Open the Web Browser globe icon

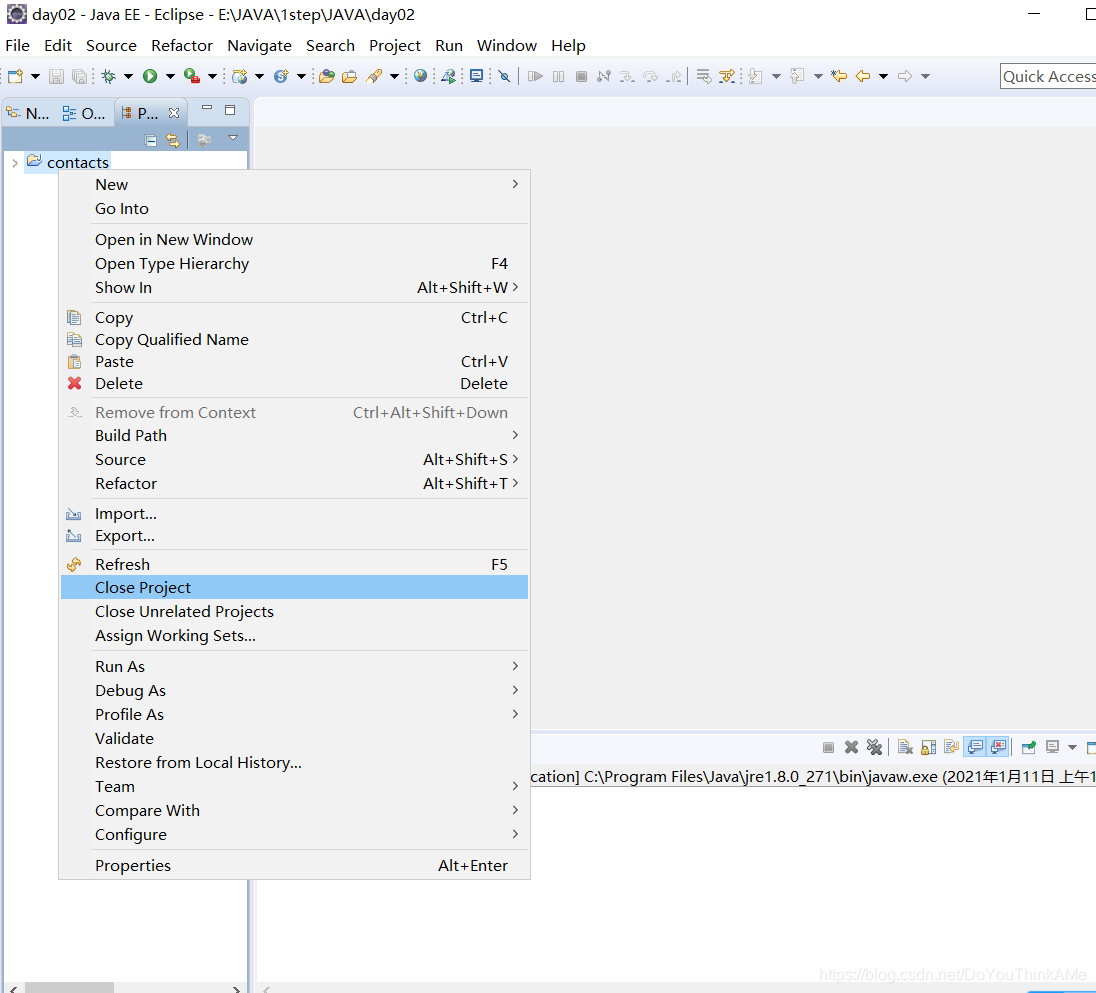(x=420, y=75)
